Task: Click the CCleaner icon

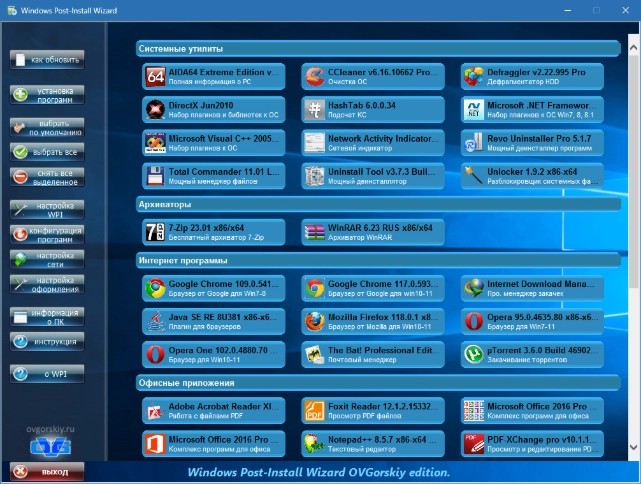Action: tap(314, 78)
